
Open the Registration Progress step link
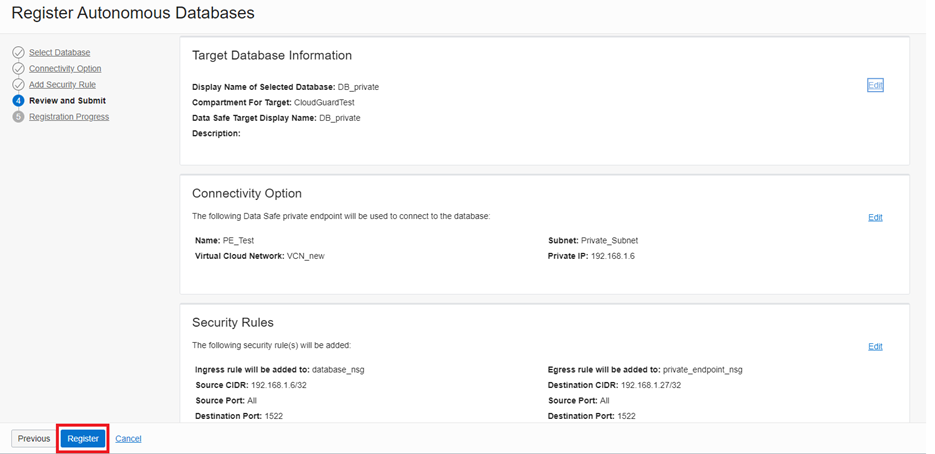tap(69, 117)
